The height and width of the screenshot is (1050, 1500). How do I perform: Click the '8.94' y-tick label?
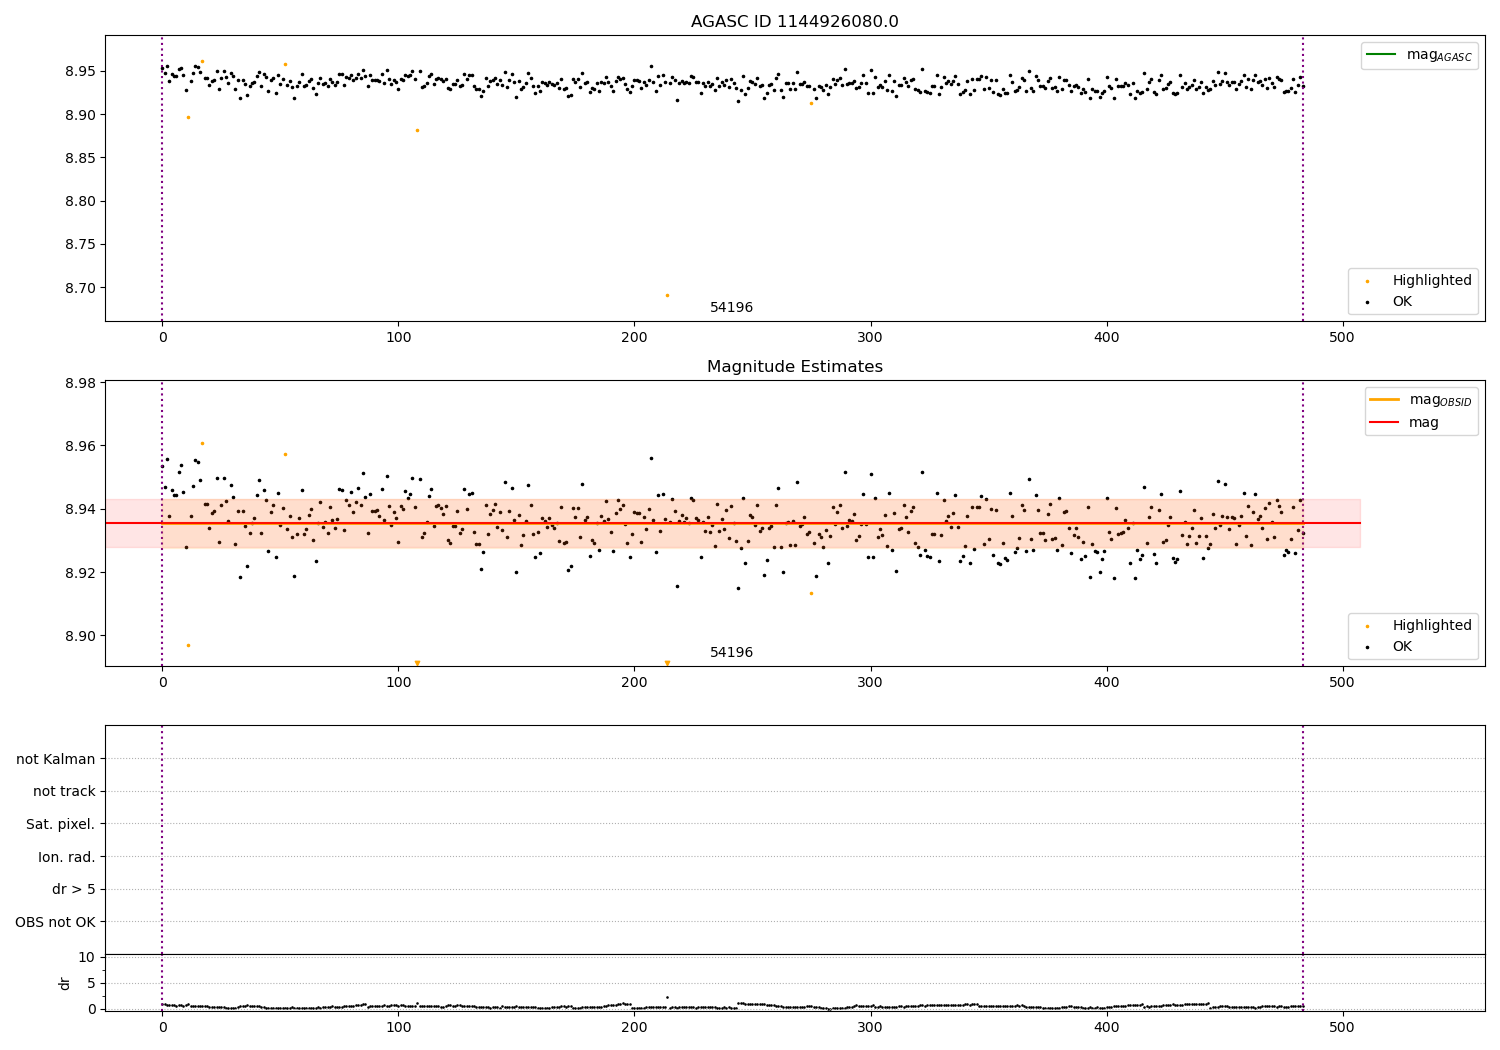pyautogui.click(x=82, y=510)
